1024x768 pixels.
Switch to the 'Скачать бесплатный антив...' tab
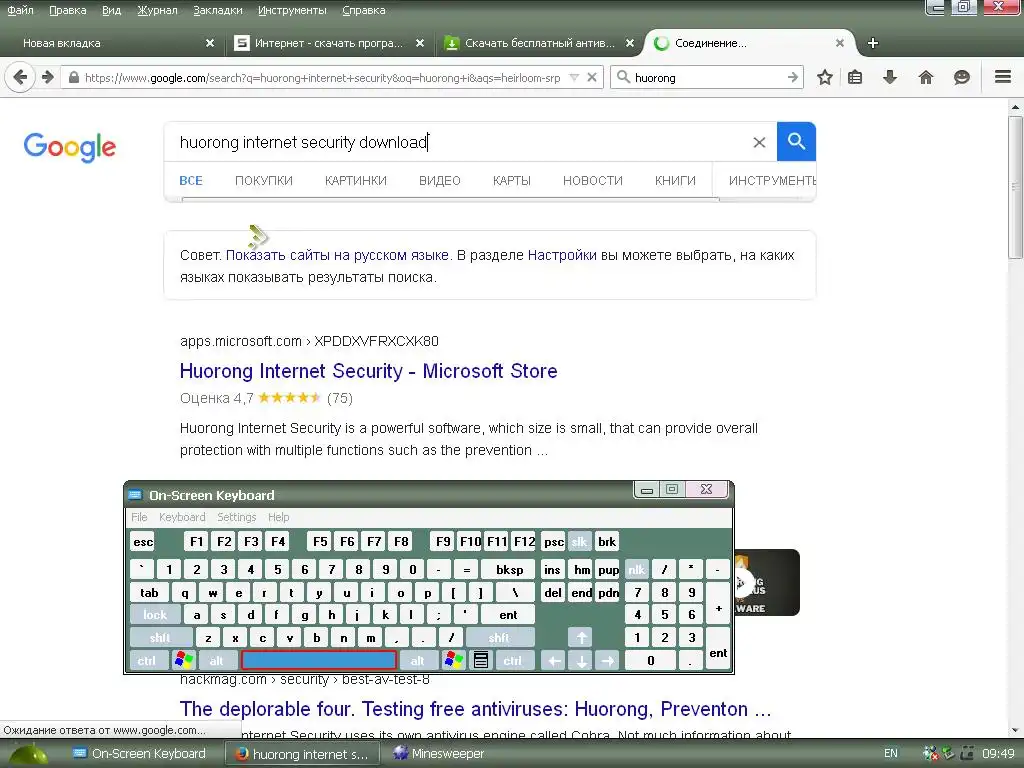click(537, 43)
